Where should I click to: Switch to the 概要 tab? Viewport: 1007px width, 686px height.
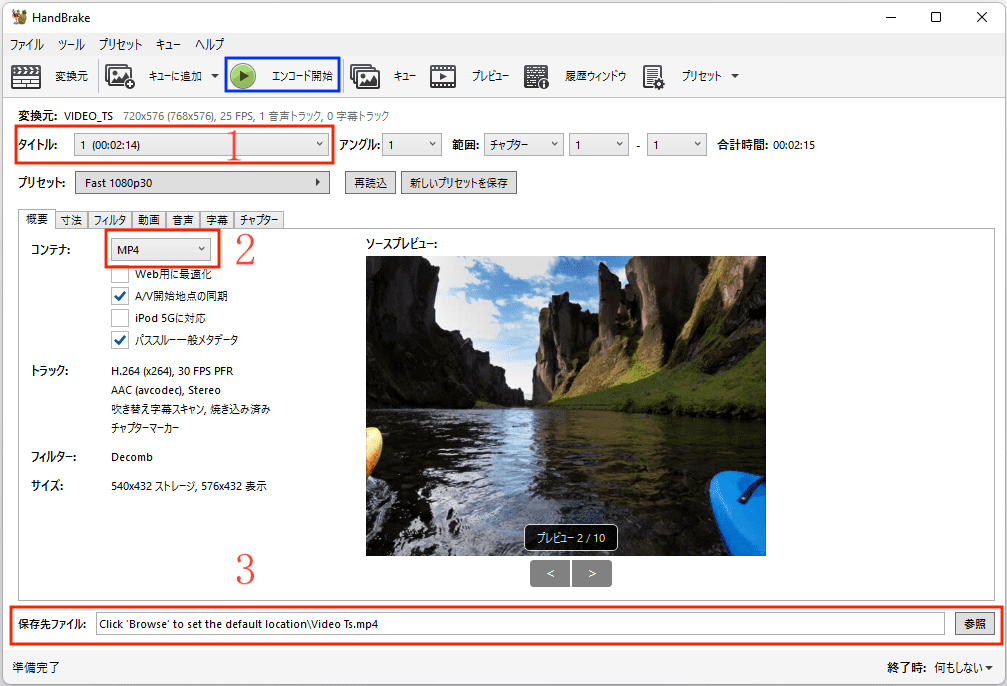pyautogui.click(x=37, y=219)
